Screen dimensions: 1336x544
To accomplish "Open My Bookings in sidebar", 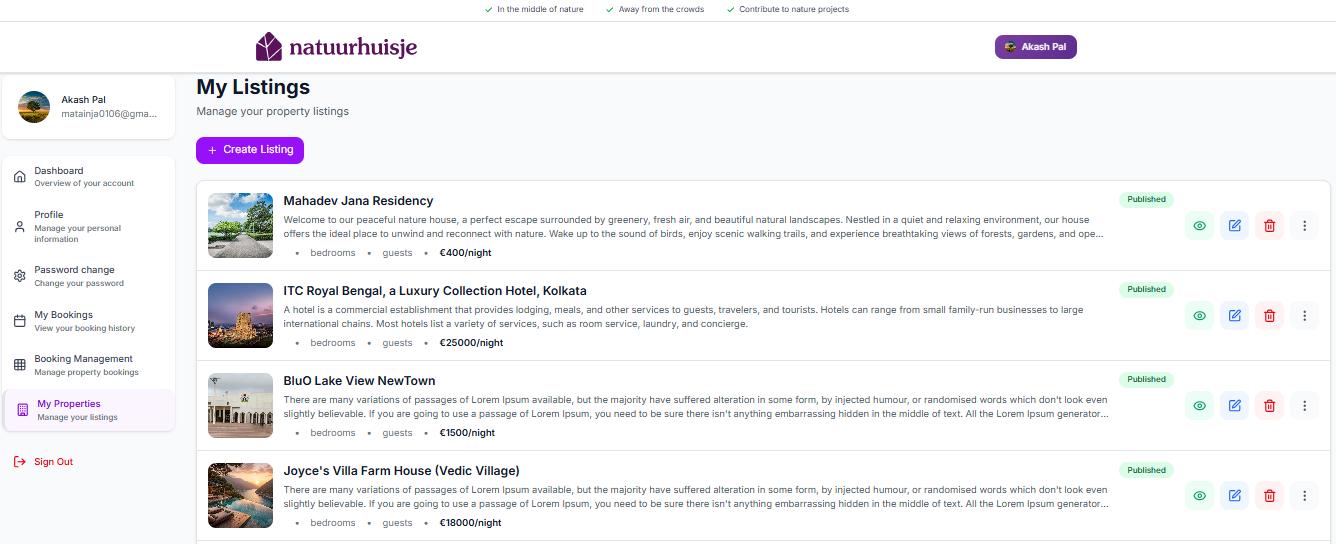I will coord(88,321).
